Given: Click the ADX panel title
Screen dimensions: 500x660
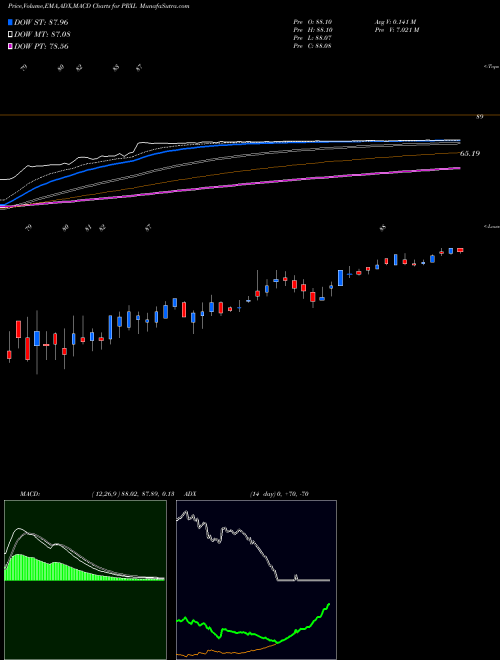Looking at the screenshot, I should 191,494.
